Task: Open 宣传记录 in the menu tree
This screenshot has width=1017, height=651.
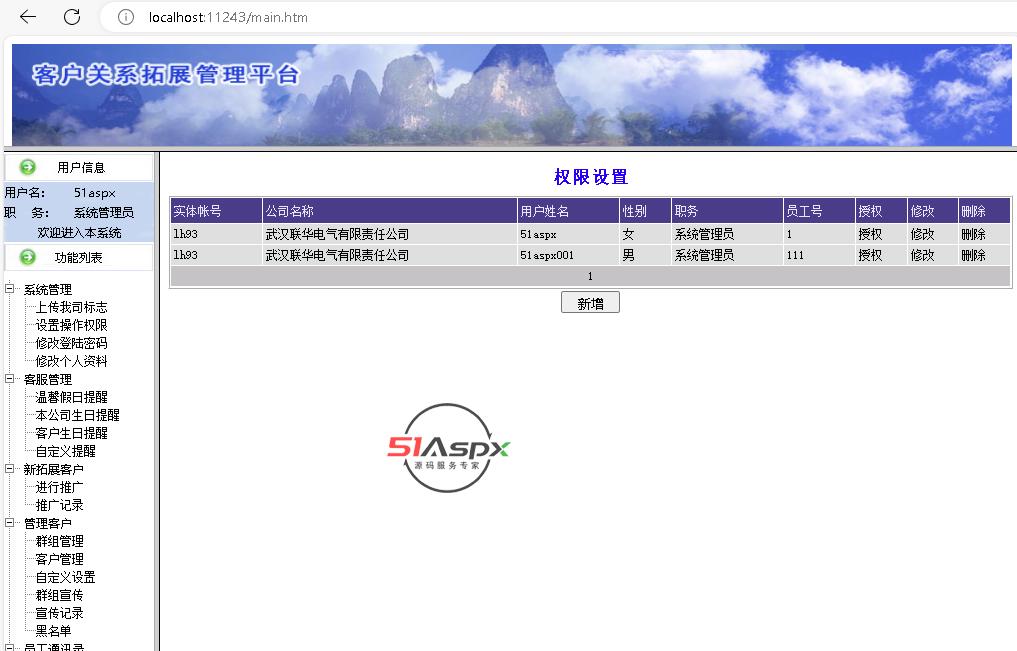Action: [x=59, y=613]
